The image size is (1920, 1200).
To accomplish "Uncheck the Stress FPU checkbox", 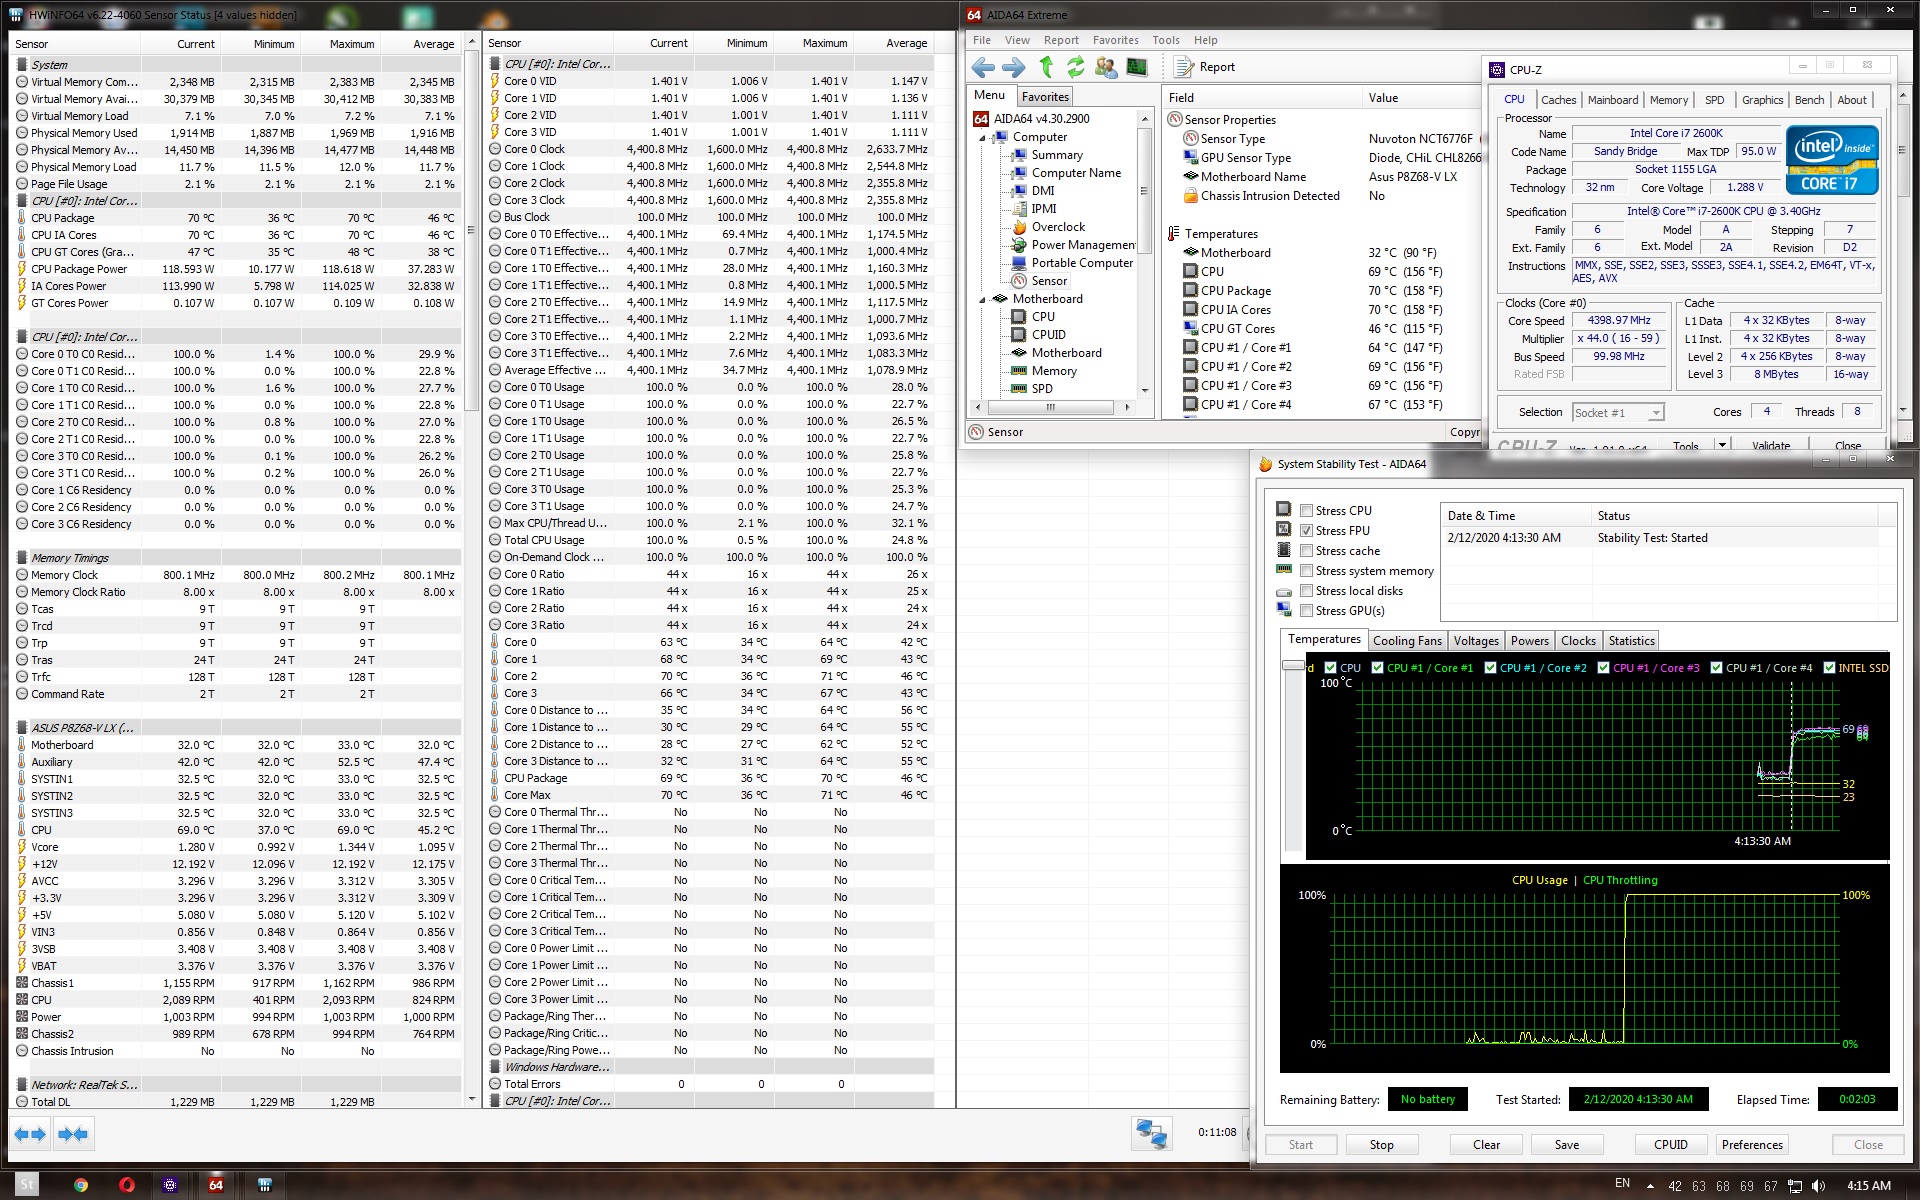I will pos(1306,531).
